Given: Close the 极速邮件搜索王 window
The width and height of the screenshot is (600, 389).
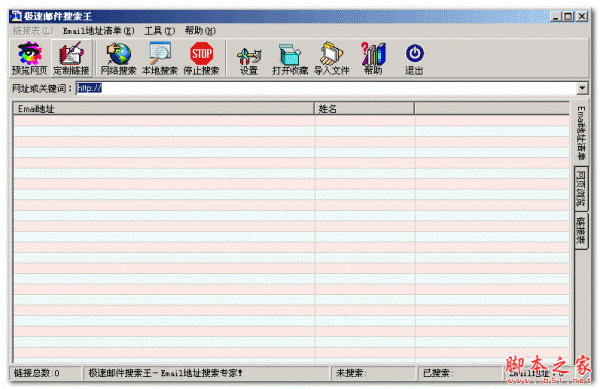Looking at the screenshot, I should [582, 16].
